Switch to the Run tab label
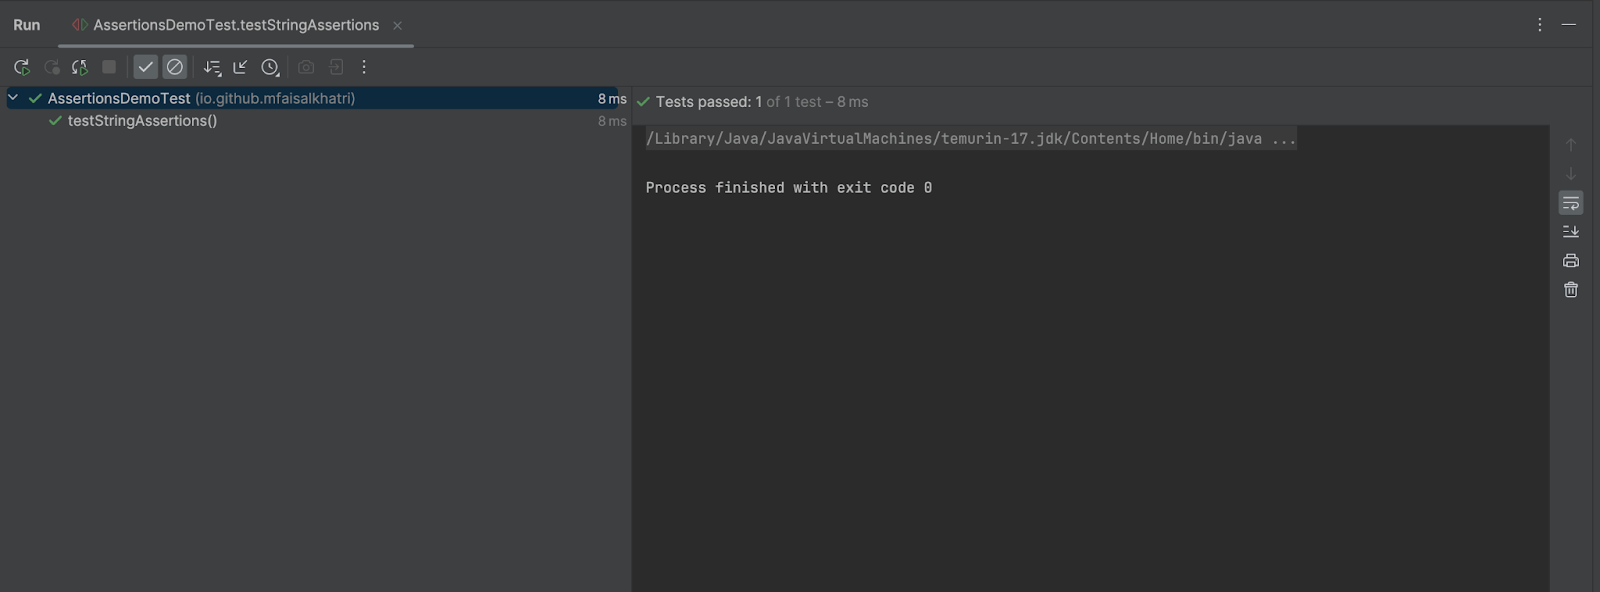Screen dimensions: 1600x592 pos(26,24)
